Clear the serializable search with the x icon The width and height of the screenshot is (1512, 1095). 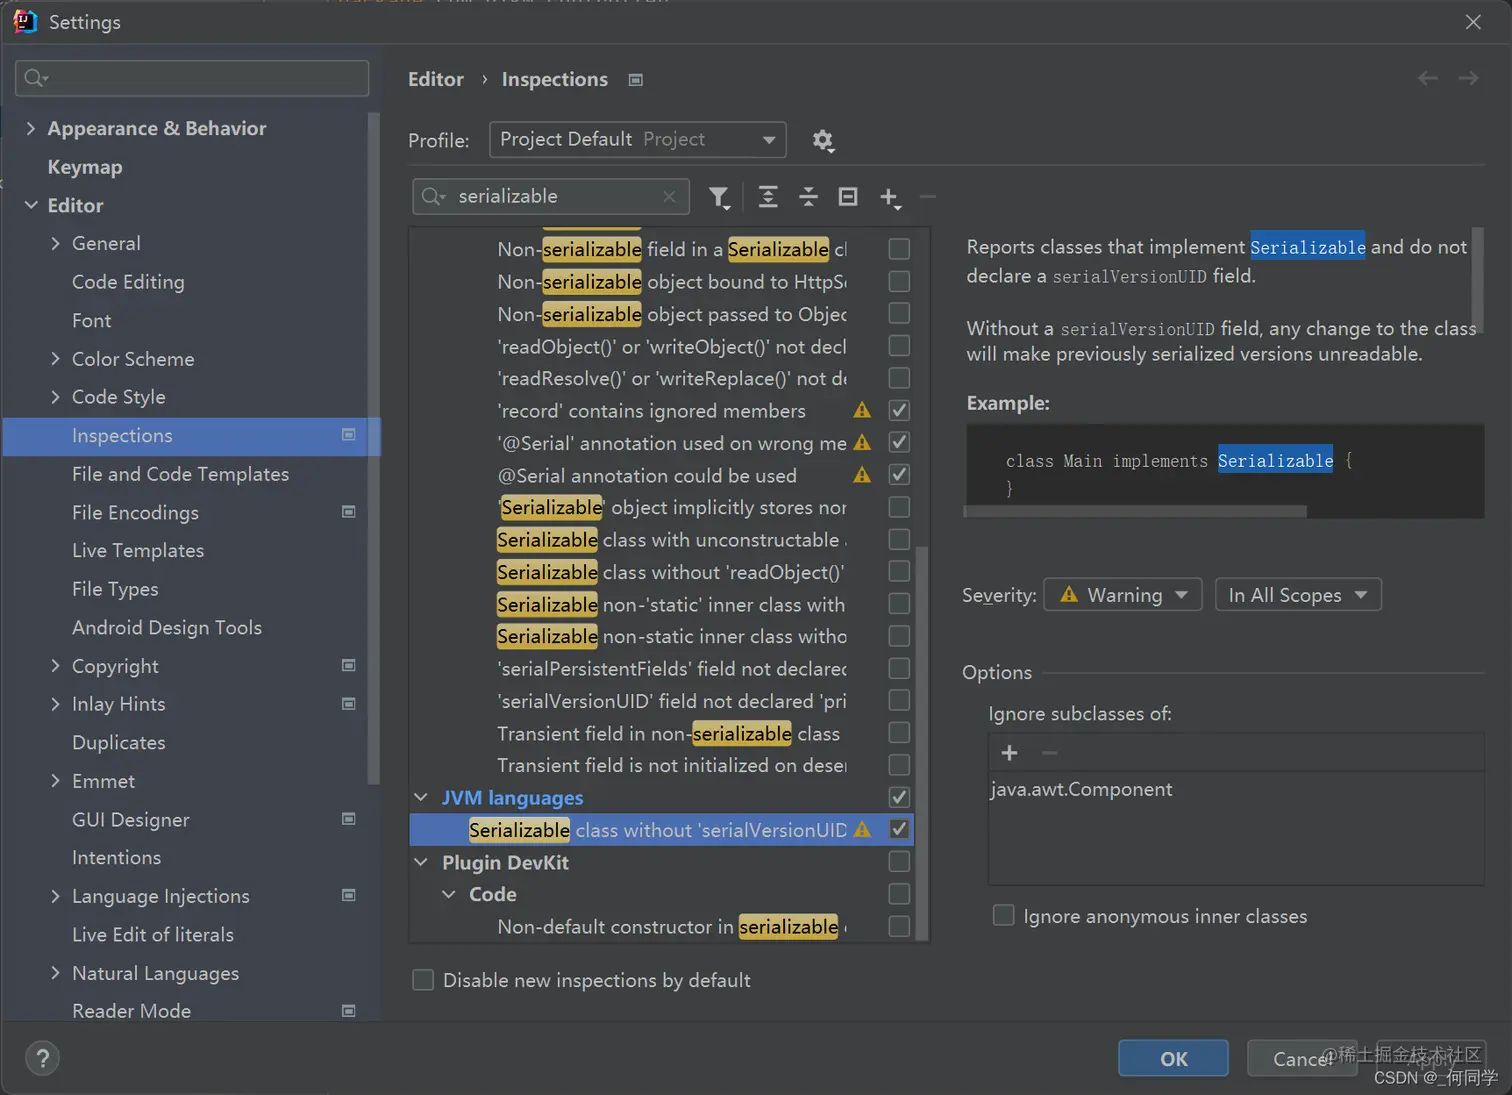[669, 197]
